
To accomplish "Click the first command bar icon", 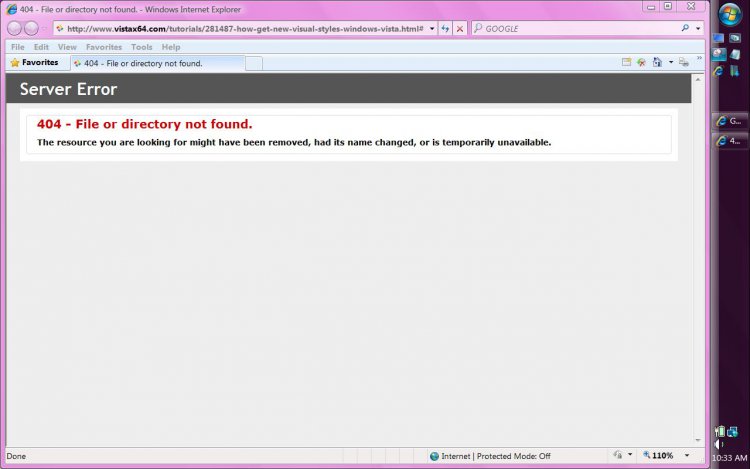I will click(626, 62).
